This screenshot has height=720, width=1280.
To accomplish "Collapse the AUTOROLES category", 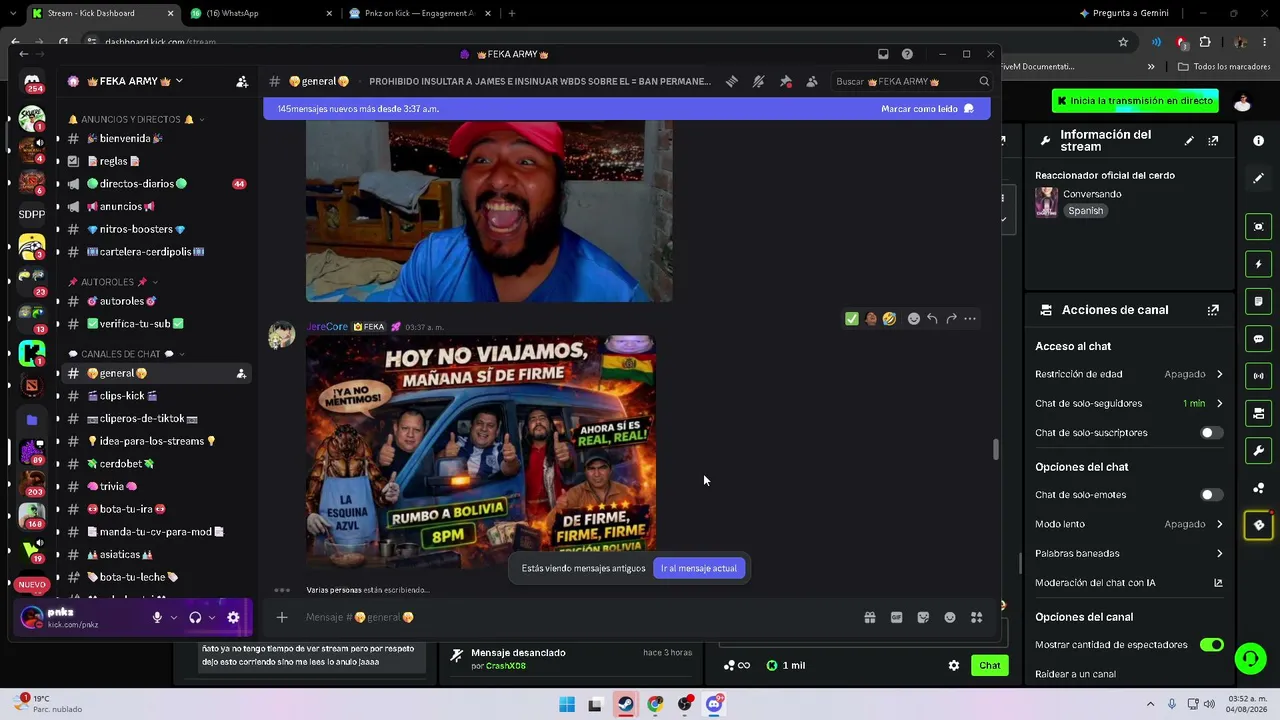I will tap(113, 282).
